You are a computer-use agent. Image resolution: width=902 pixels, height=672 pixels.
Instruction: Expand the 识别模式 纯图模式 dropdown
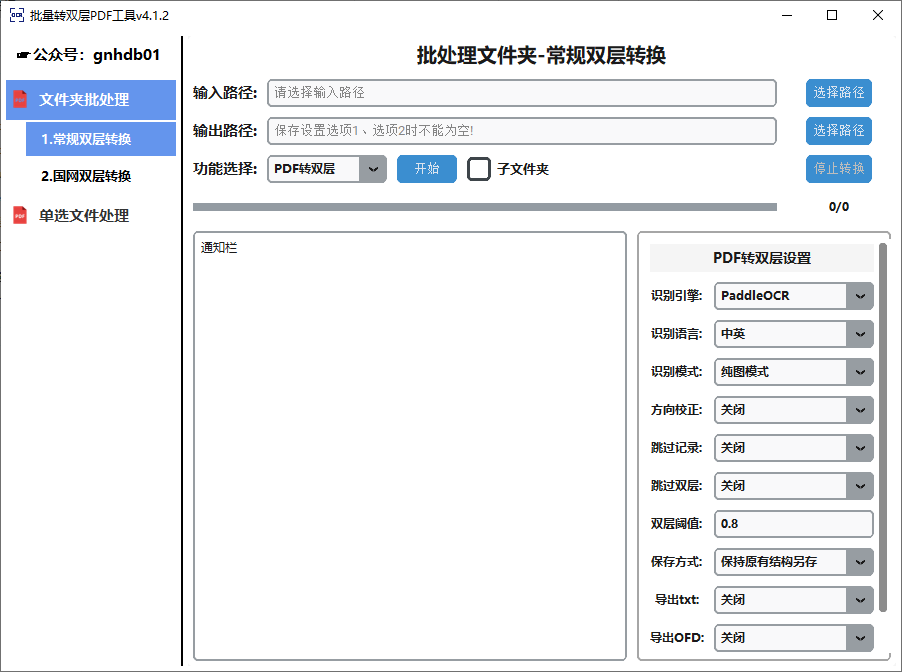click(x=794, y=372)
